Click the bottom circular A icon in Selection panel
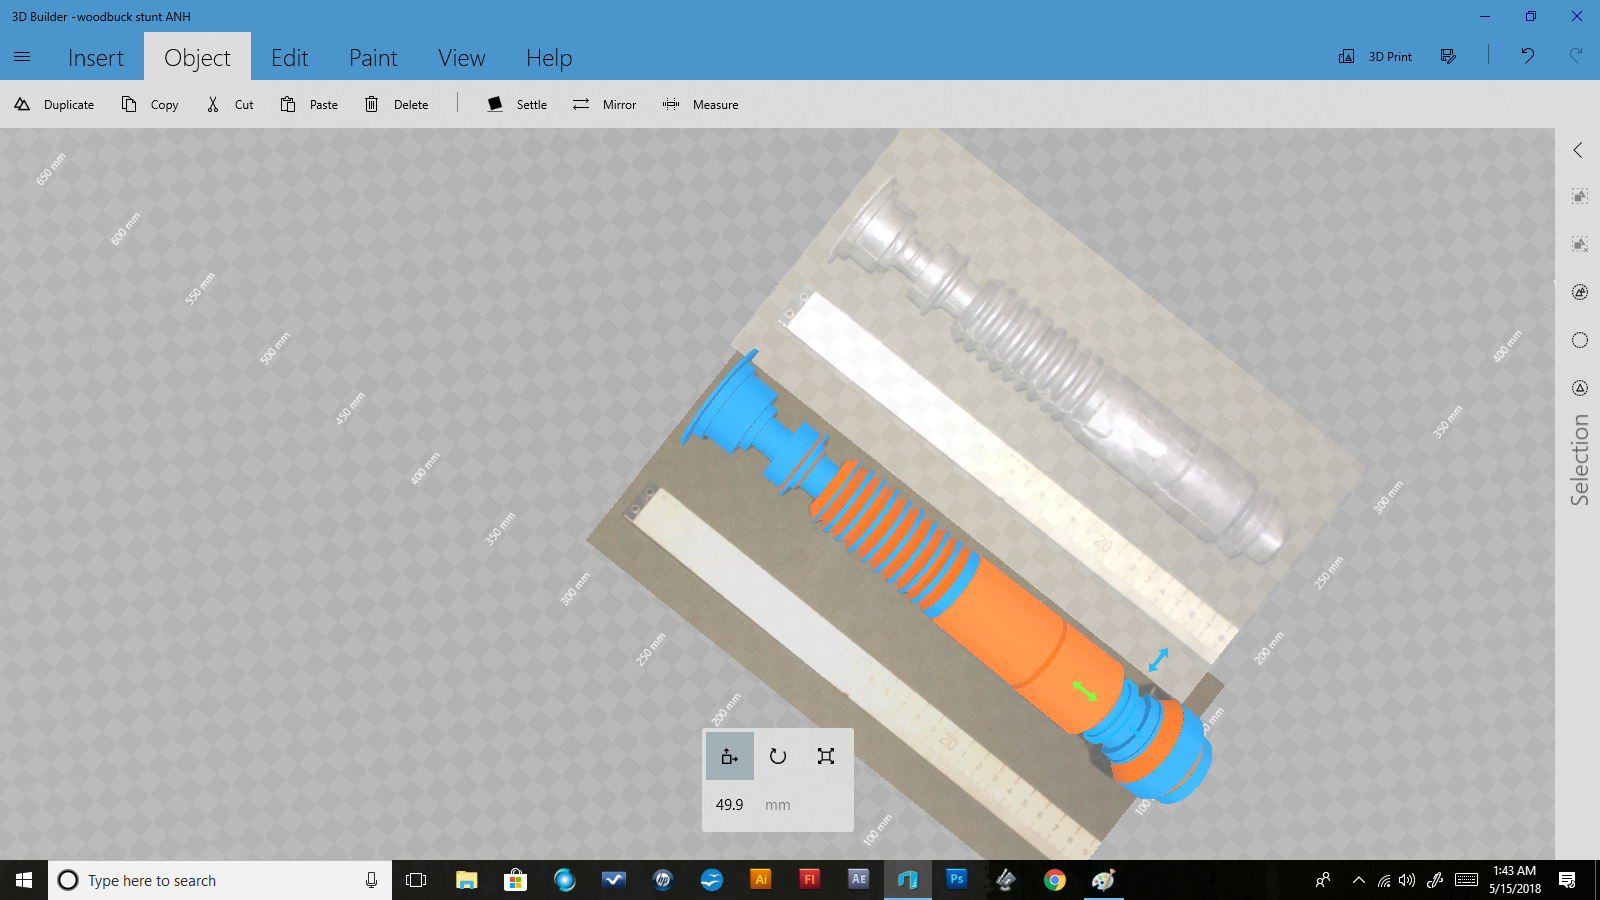Image resolution: width=1600 pixels, height=900 pixels. tap(1580, 388)
